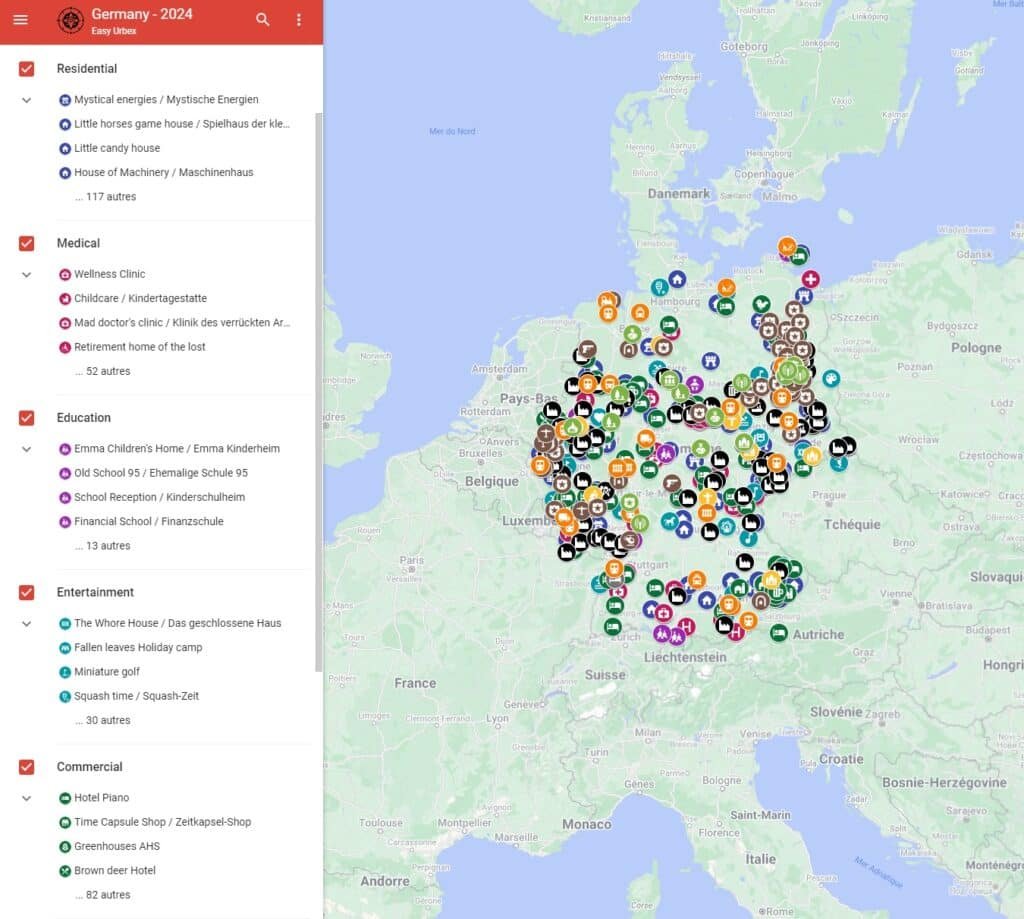Click the Mystical energies place icon
1024x919 pixels.
(x=65, y=99)
